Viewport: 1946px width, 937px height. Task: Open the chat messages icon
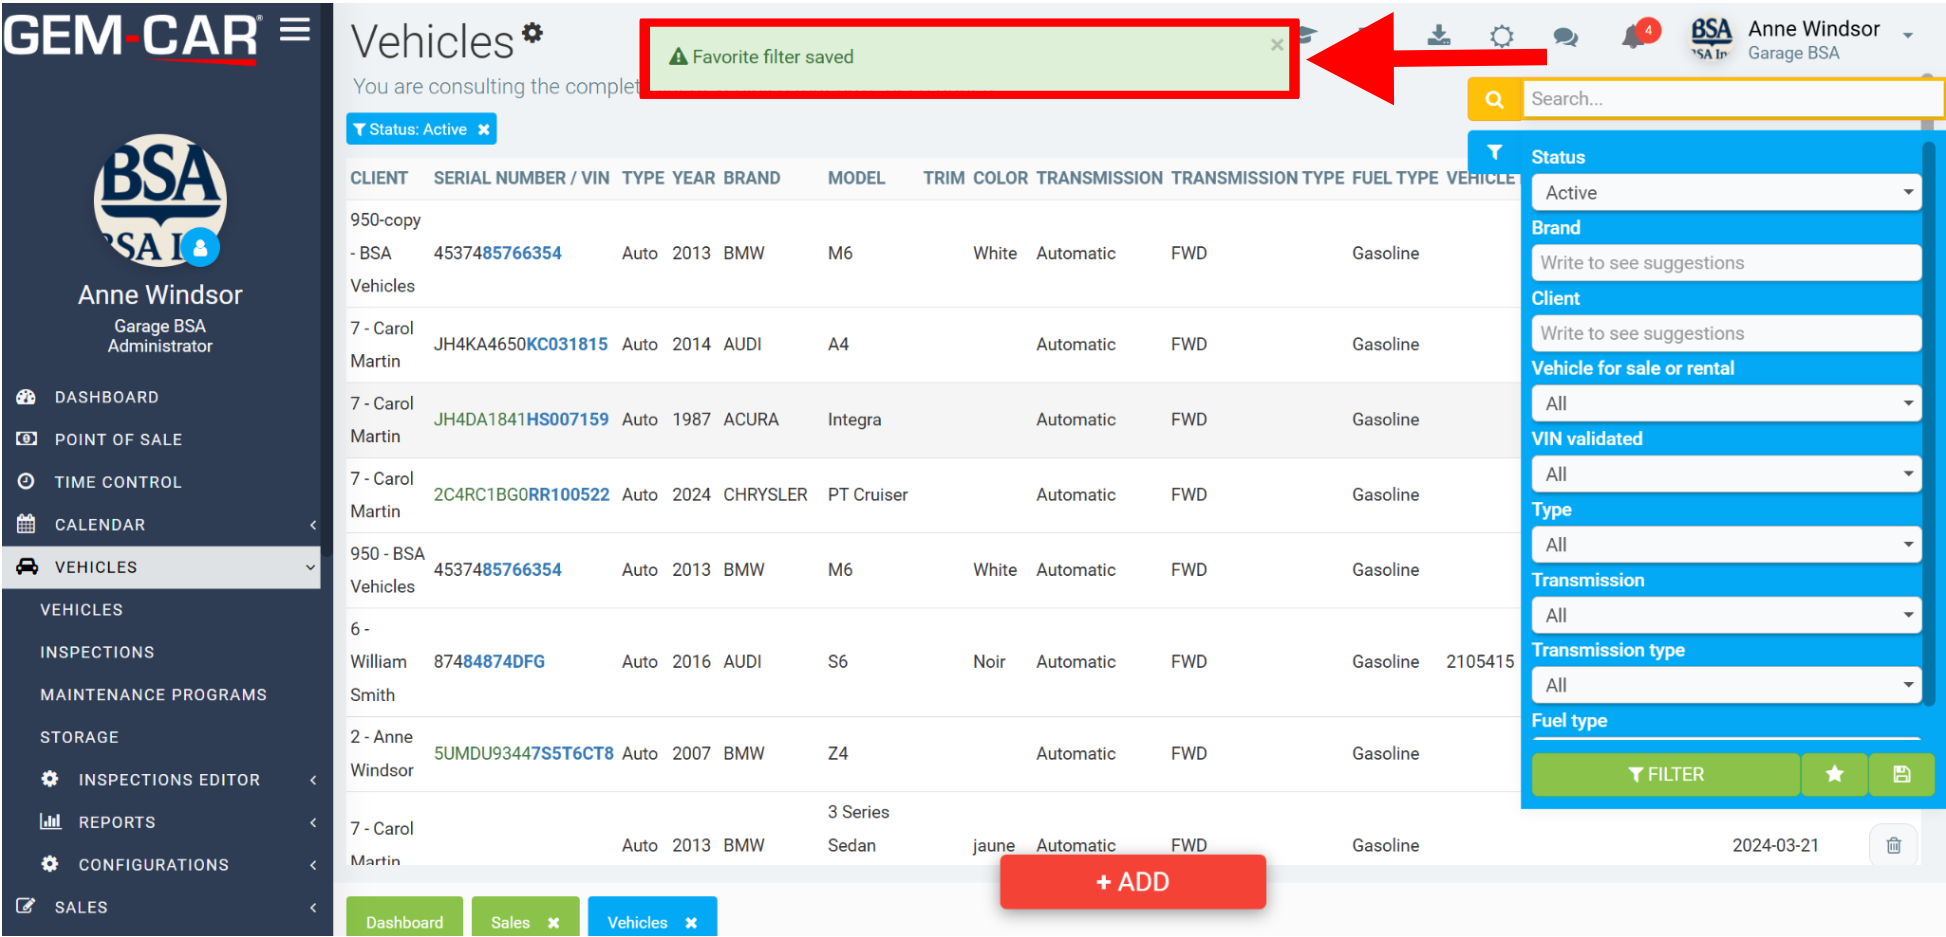click(x=1565, y=38)
